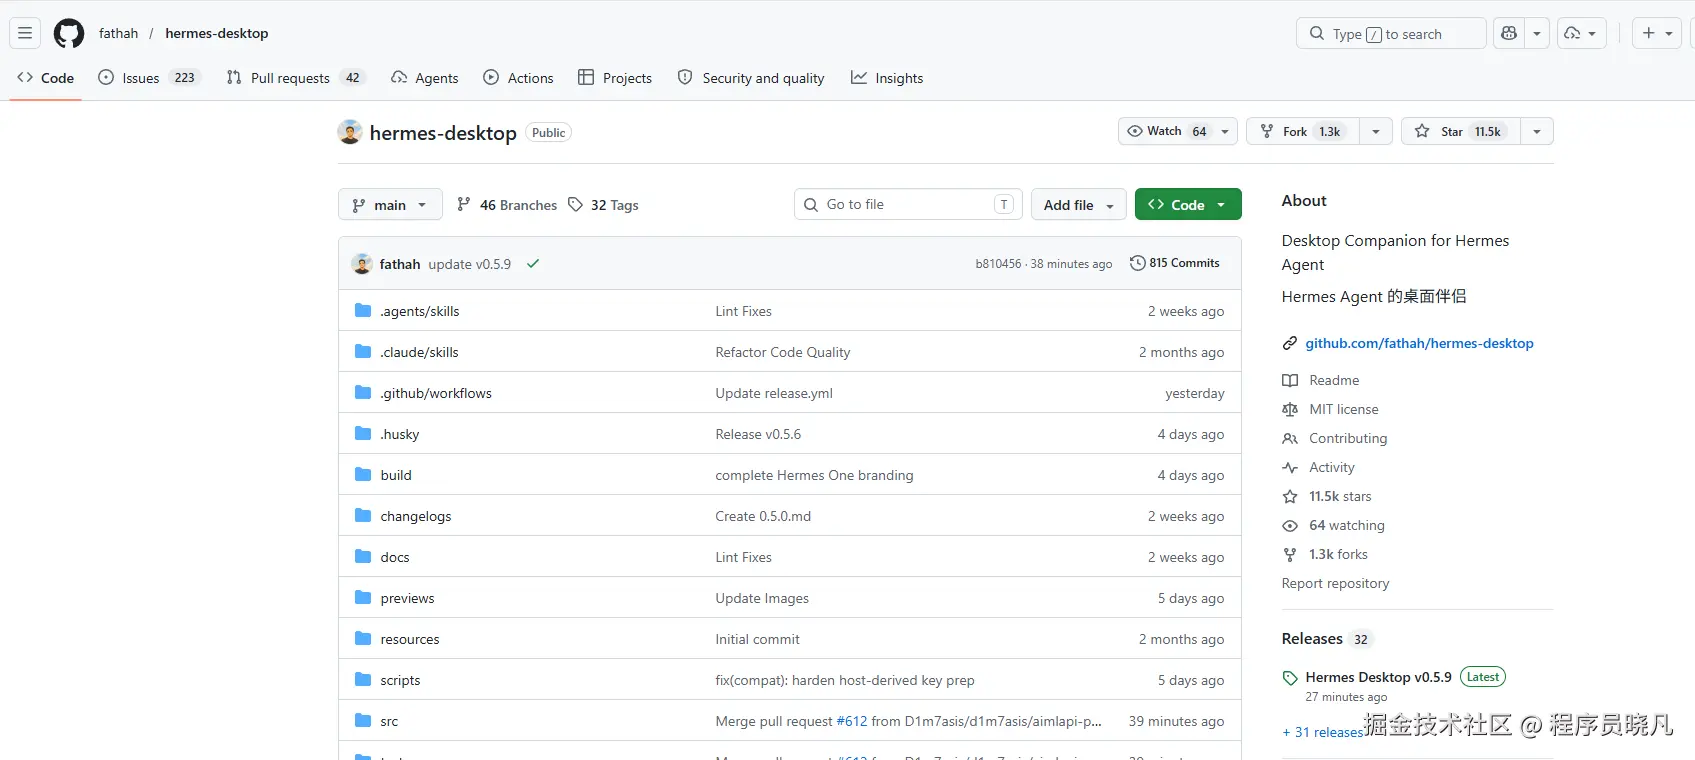The height and width of the screenshot is (760, 1695).
Task: View 11.5k stars list
Action: click(1340, 496)
